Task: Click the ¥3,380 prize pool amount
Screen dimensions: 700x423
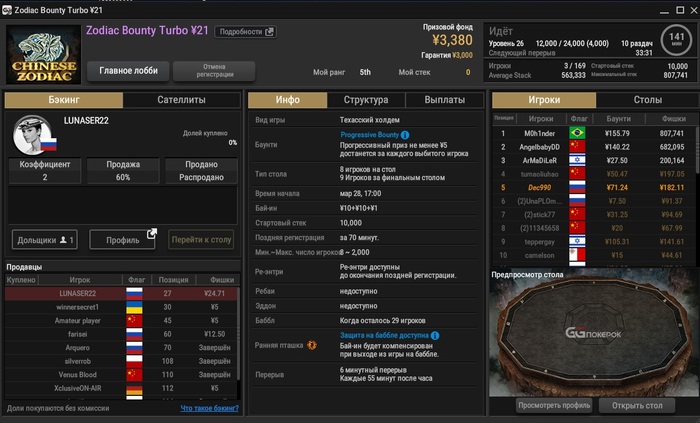Action: pos(452,40)
